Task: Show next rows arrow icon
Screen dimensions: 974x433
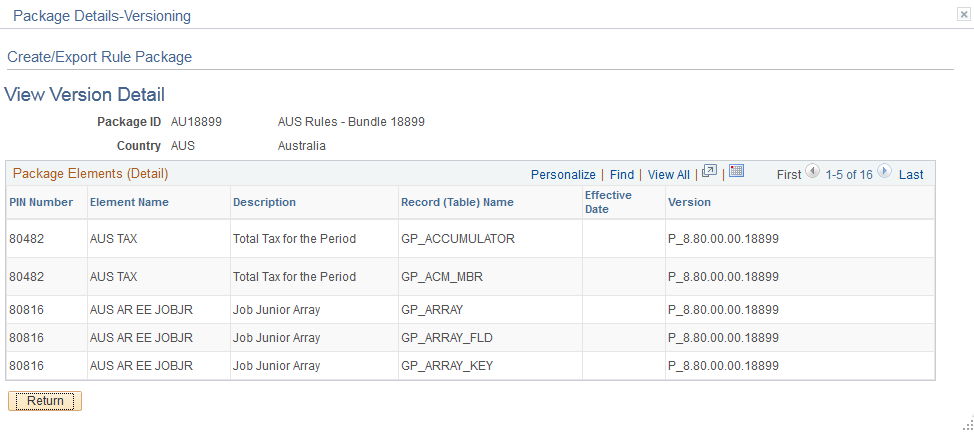Action: [885, 171]
